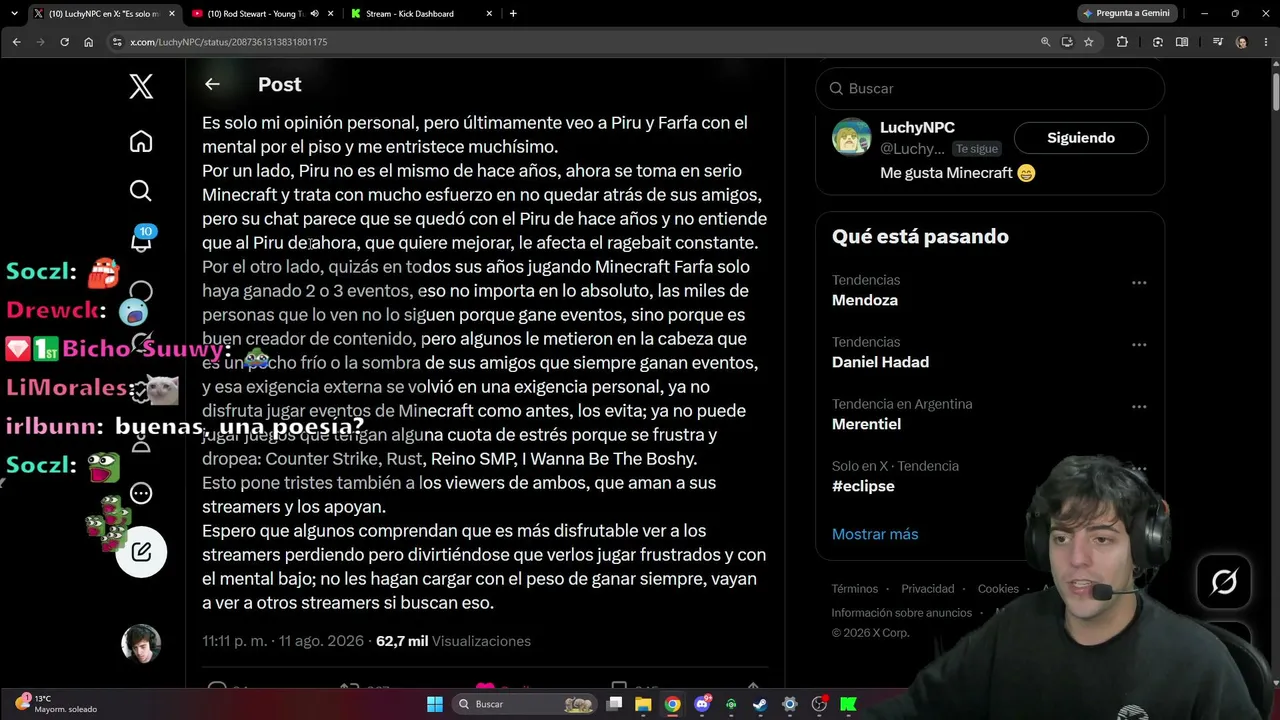Open the Chrome three-dot menu
The width and height of the screenshot is (1280, 720).
1264,42
